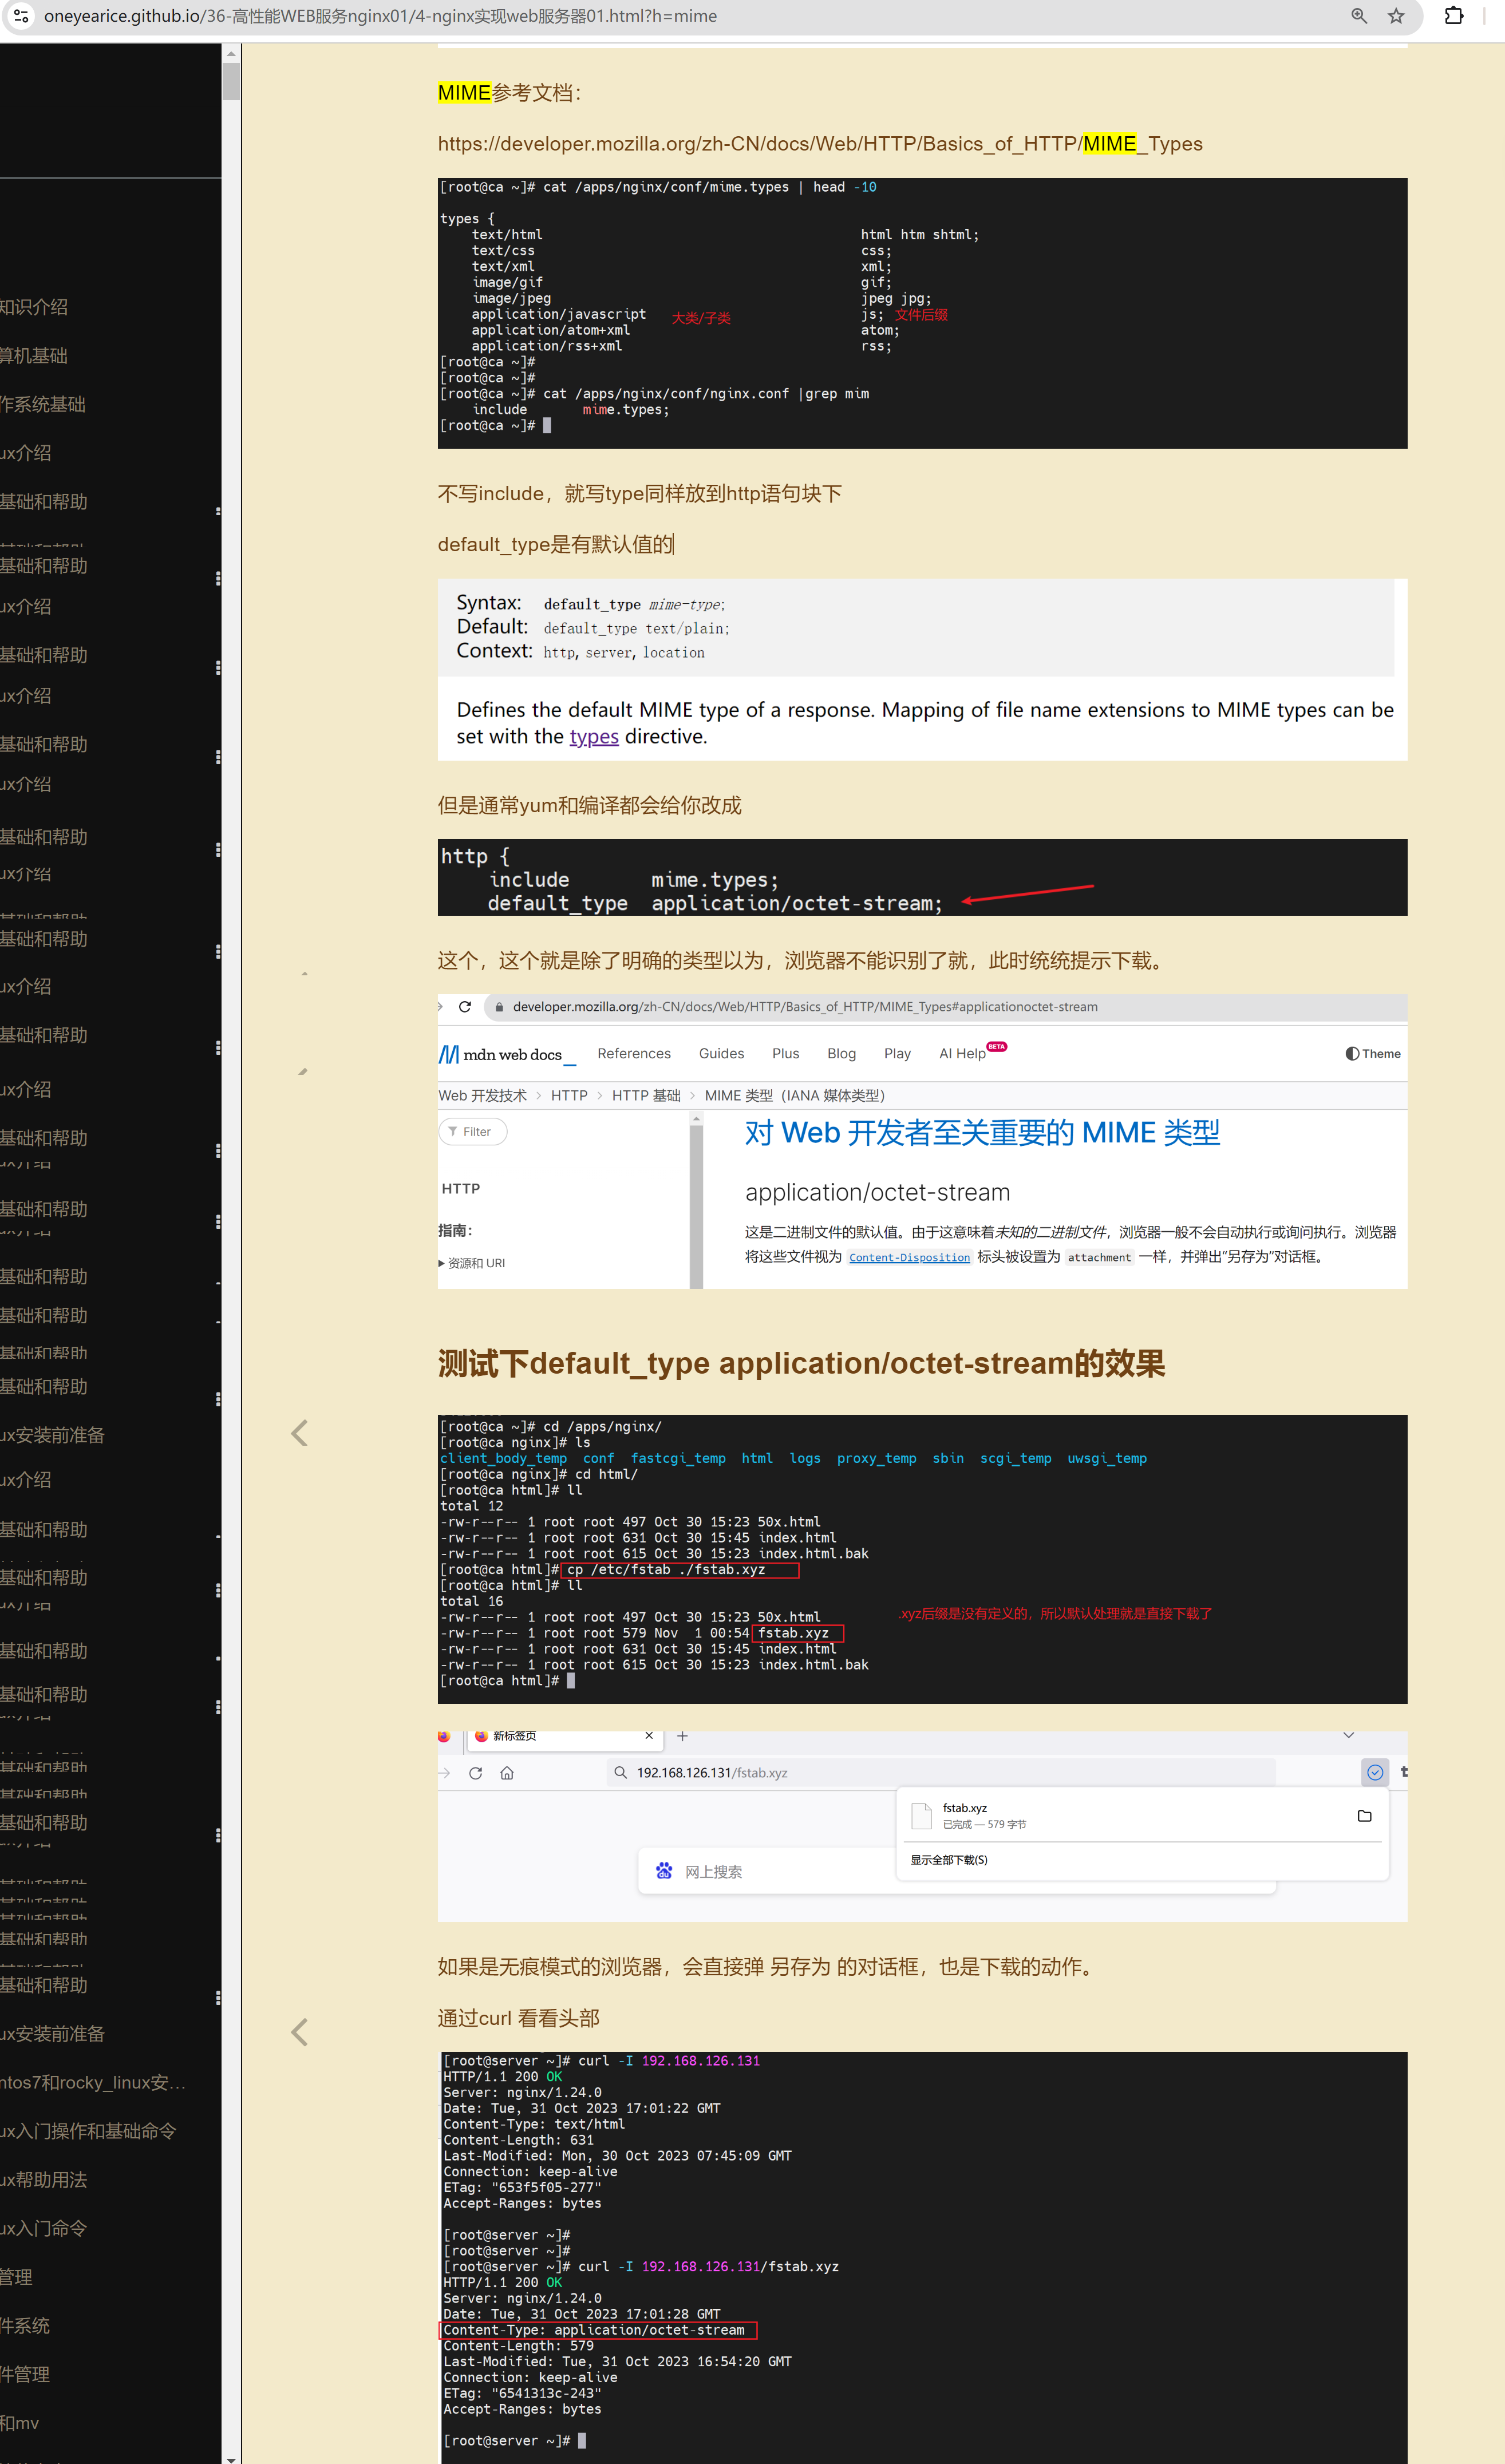Click the Filter box in MDN sidebar
1505x2464 pixels.
(x=473, y=1132)
